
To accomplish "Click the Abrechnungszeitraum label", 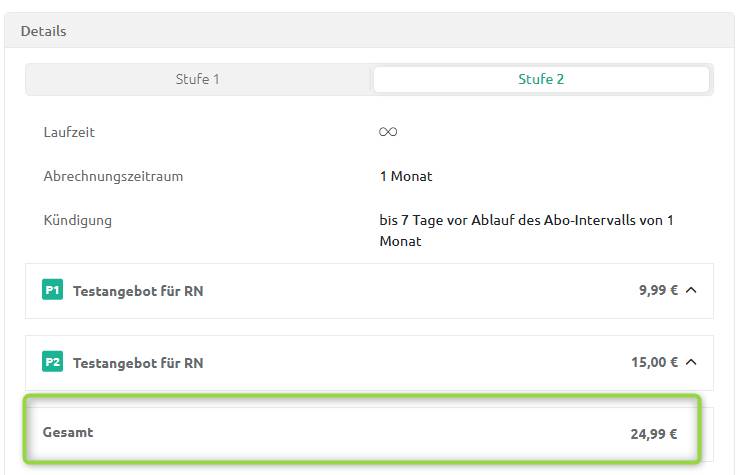I will pos(113,176).
